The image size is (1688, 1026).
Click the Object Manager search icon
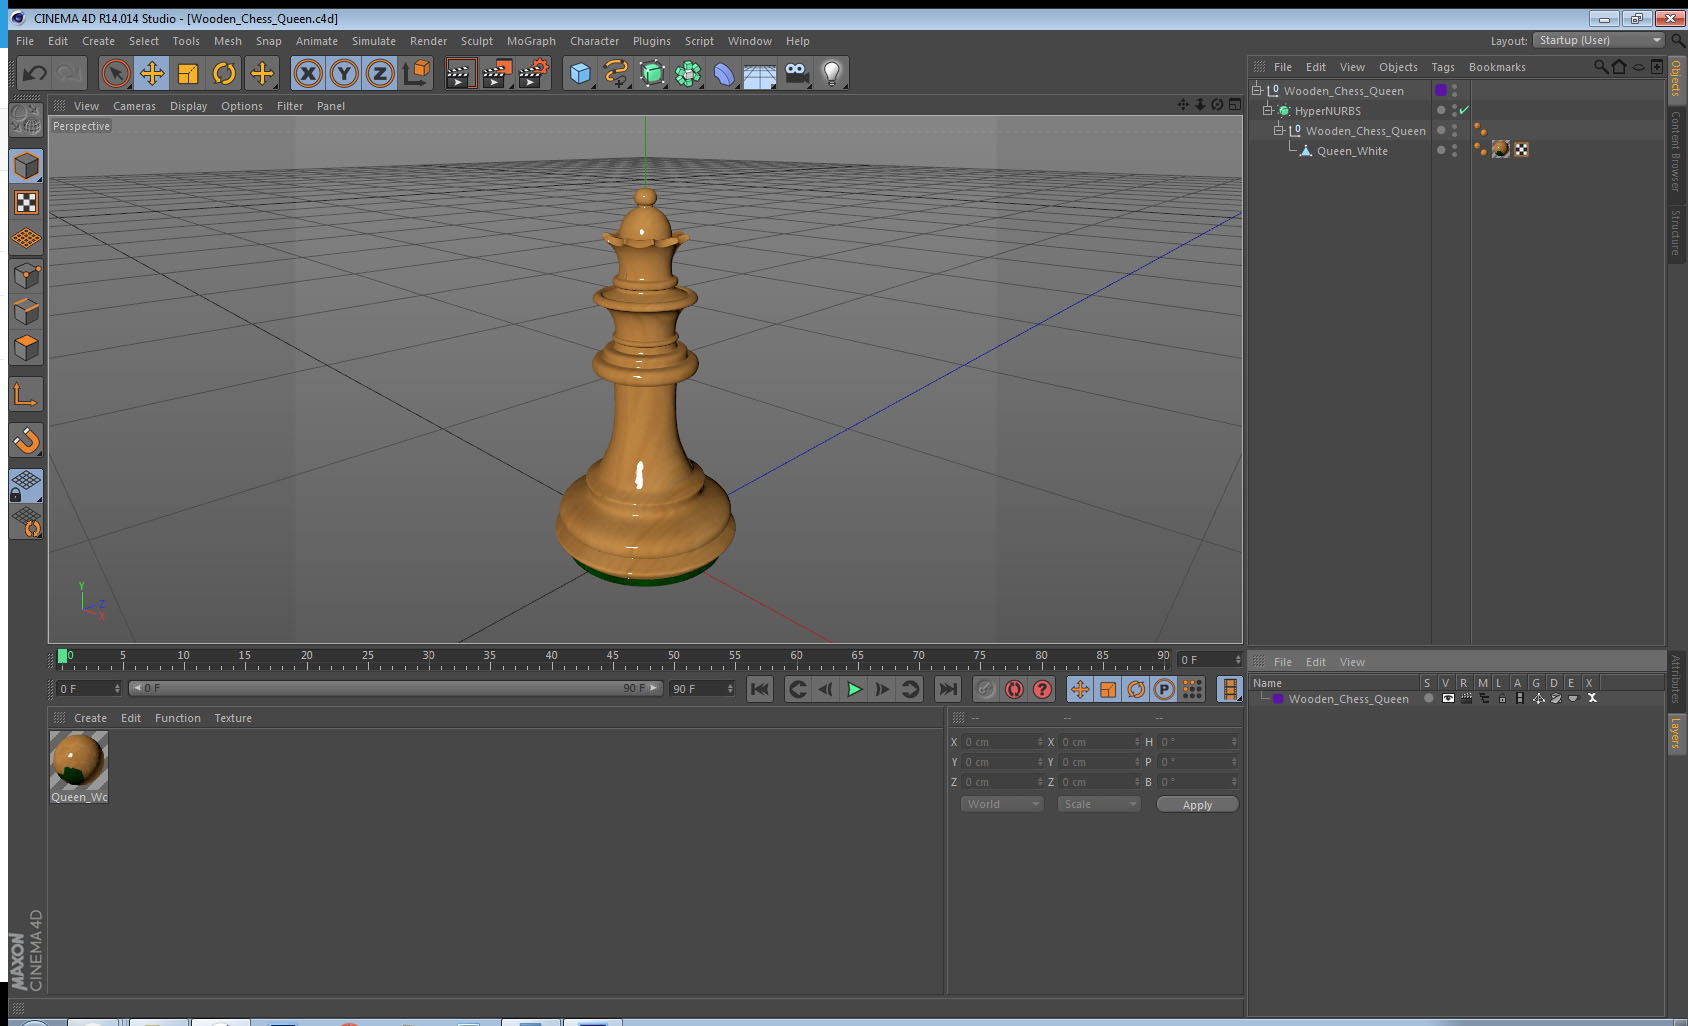tap(1600, 67)
